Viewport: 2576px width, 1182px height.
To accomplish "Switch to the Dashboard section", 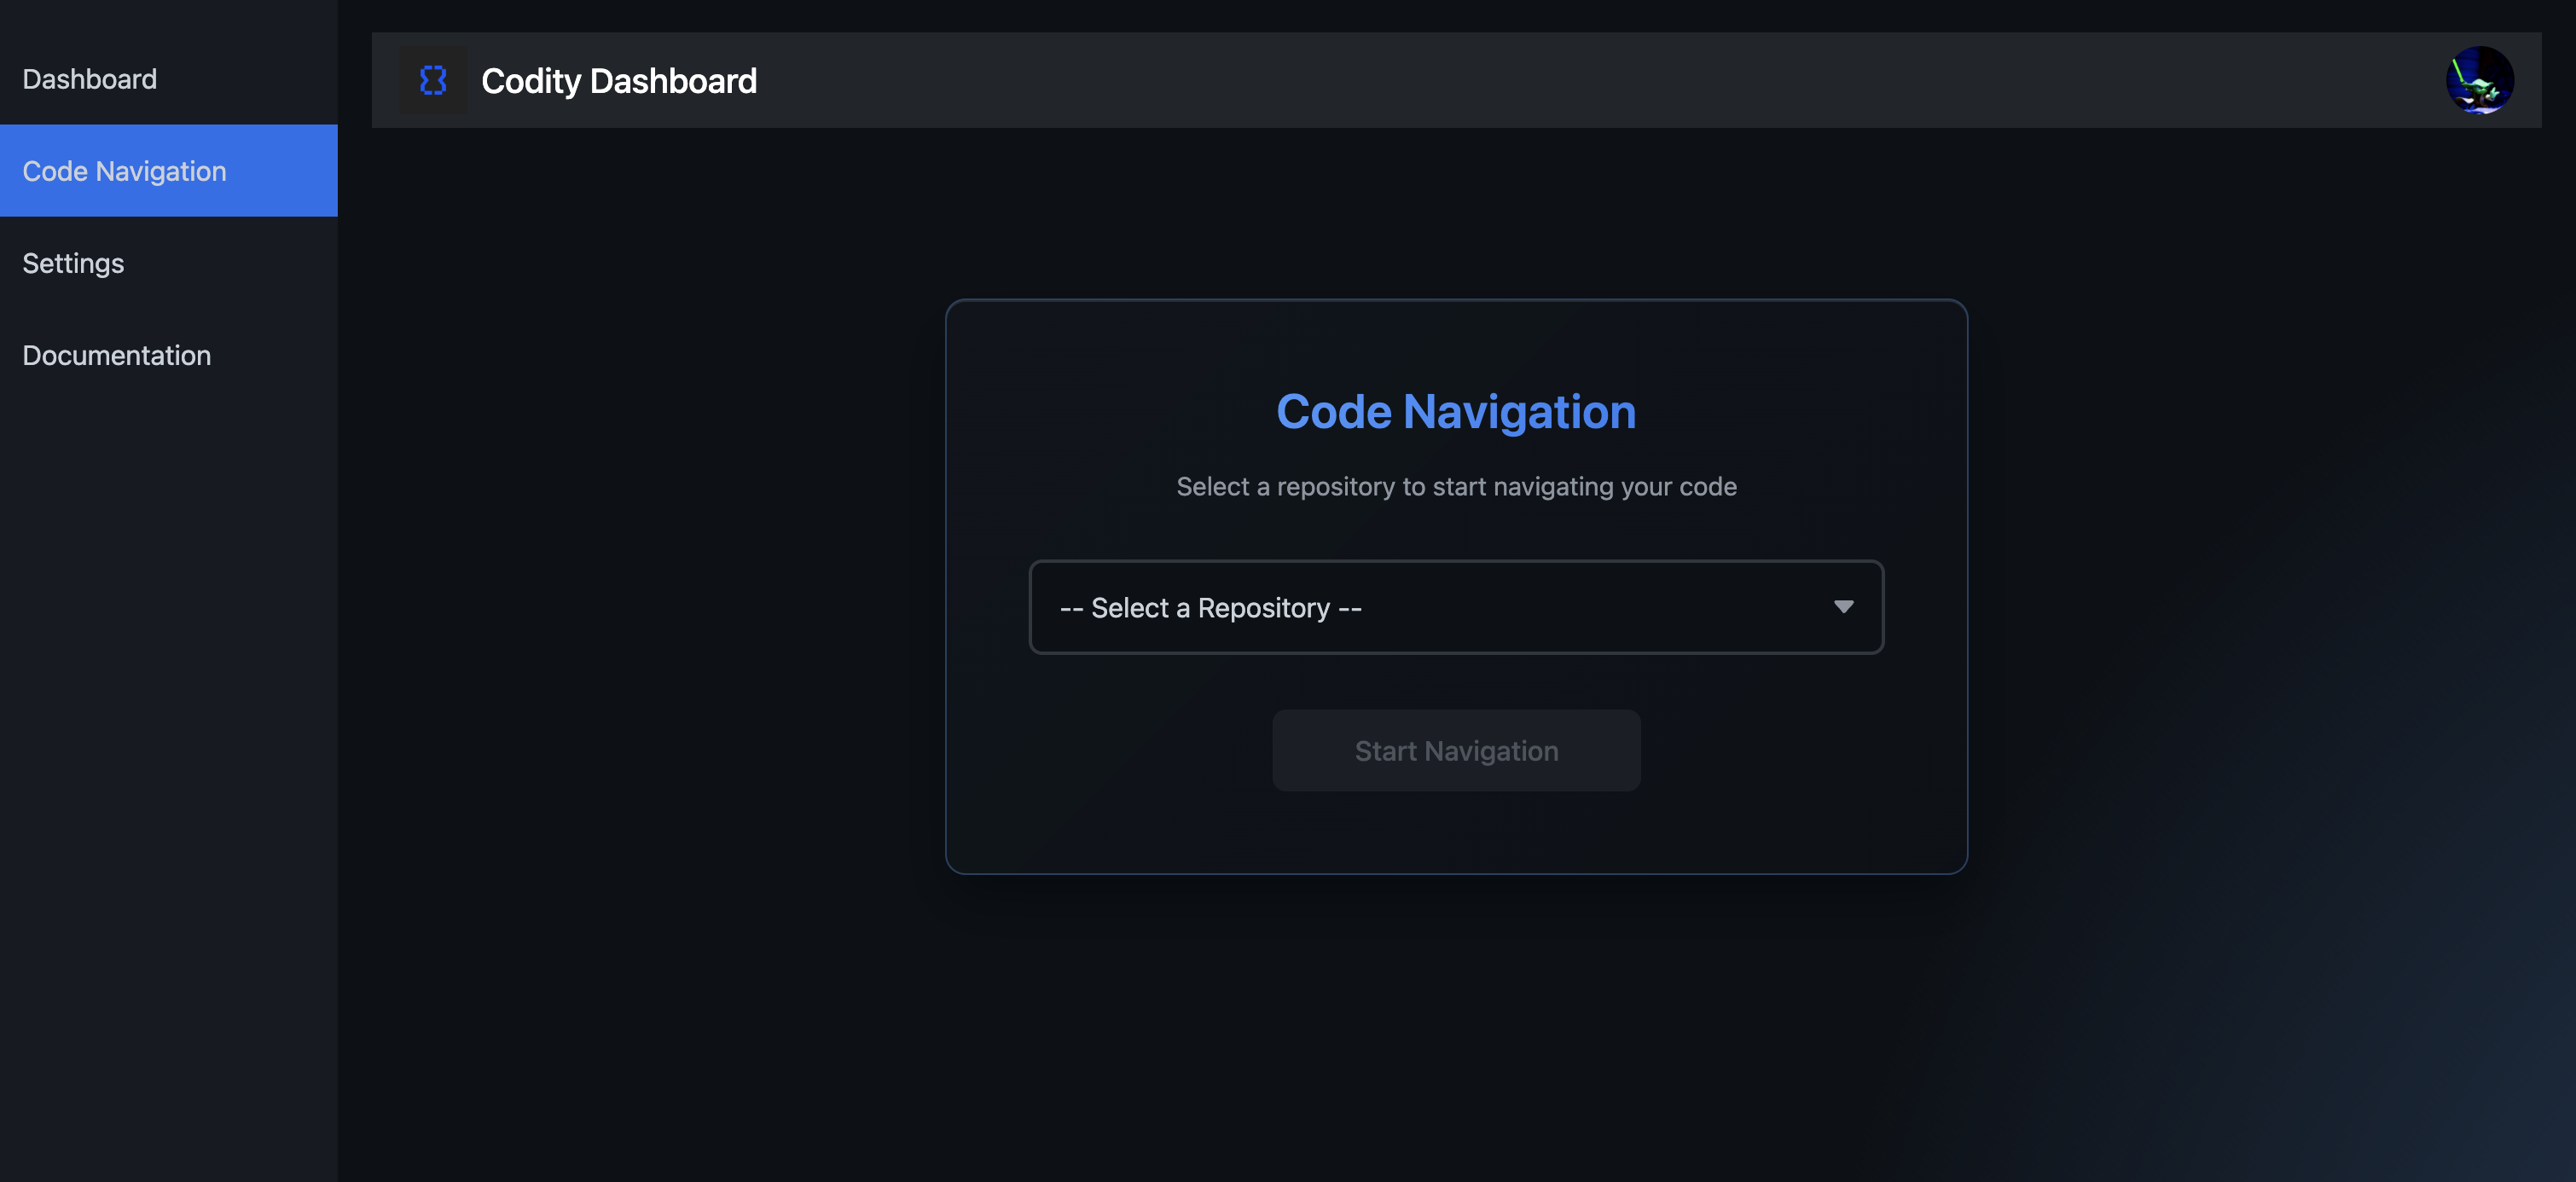I will (90, 79).
